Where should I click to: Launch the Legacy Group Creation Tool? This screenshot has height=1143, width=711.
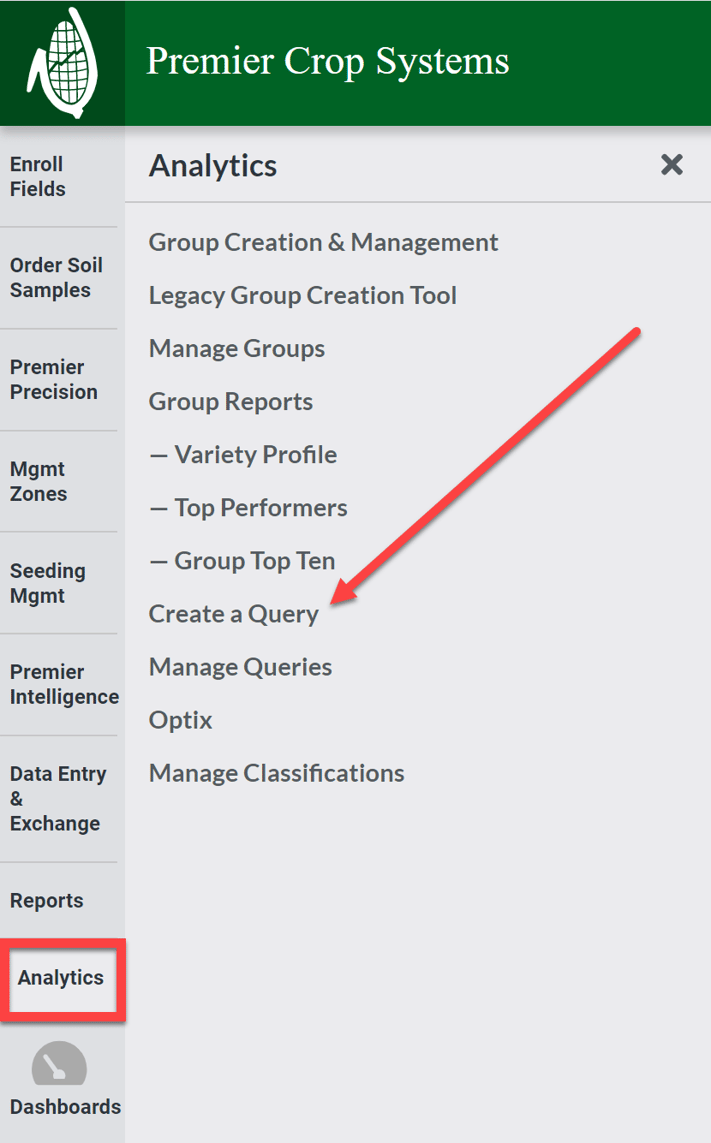pyautogui.click(x=302, y=295)
